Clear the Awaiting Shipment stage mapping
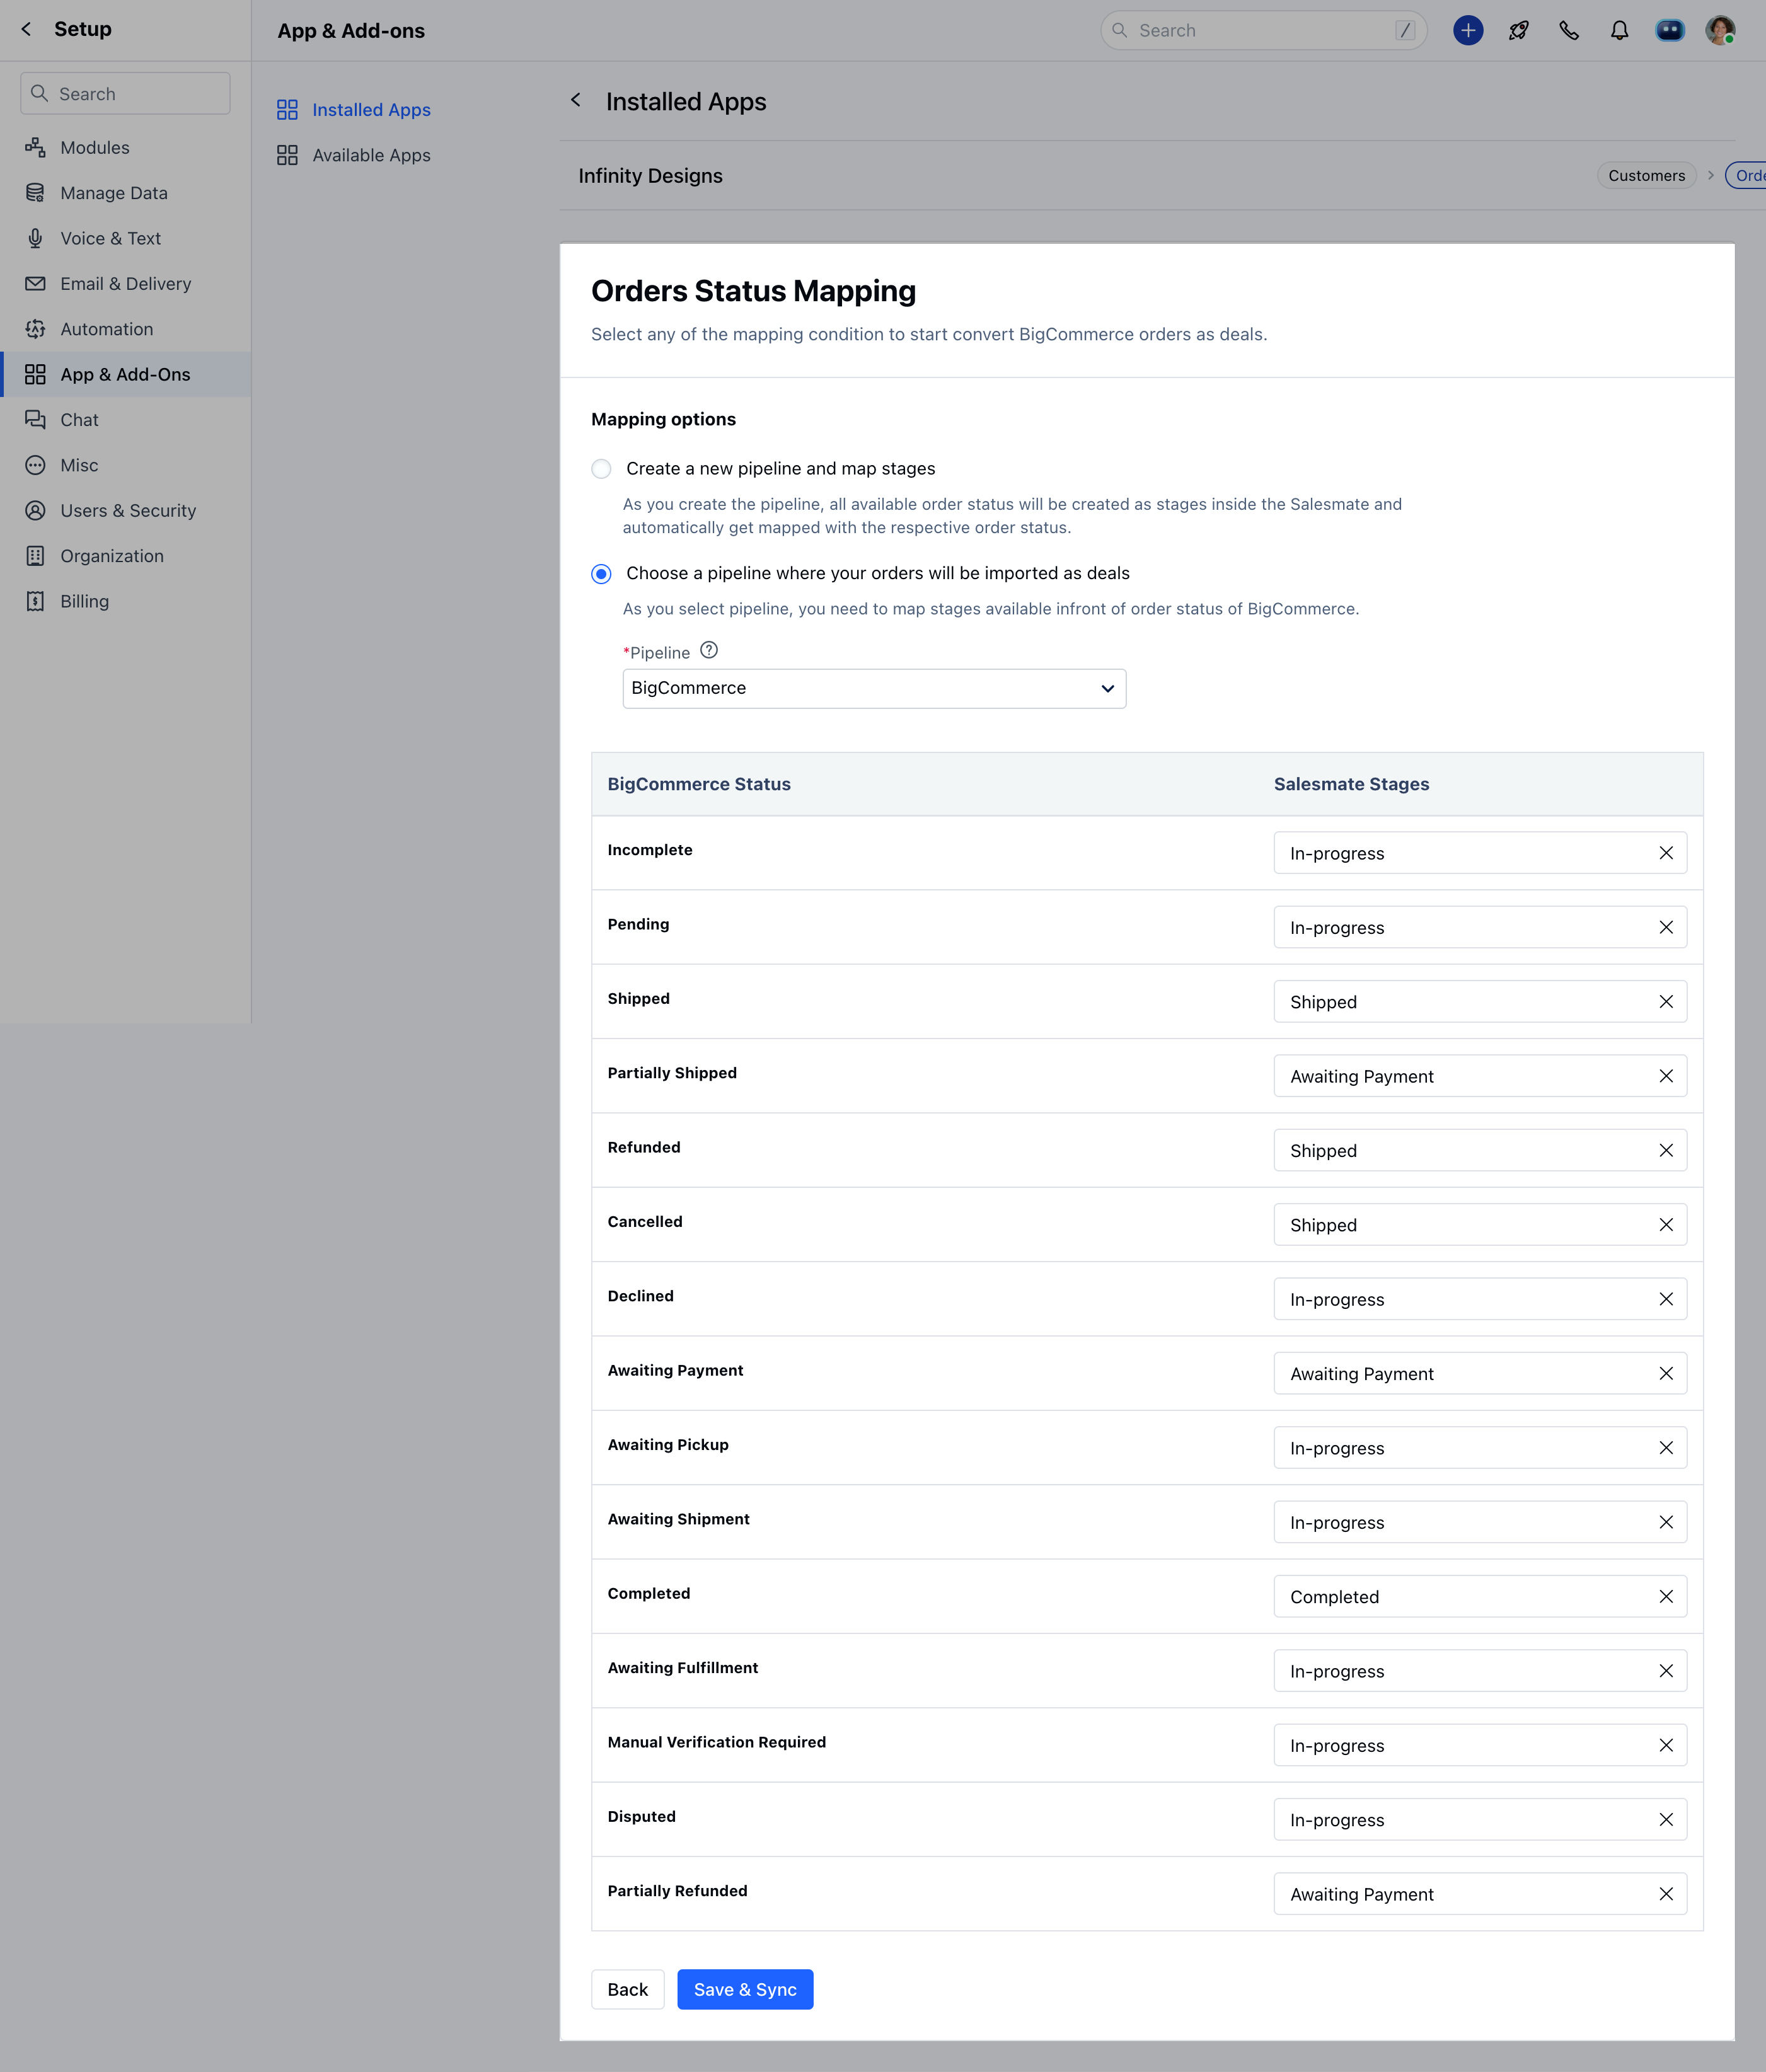The height and width of the screenshot is (2072, 1766). 1666,1522
